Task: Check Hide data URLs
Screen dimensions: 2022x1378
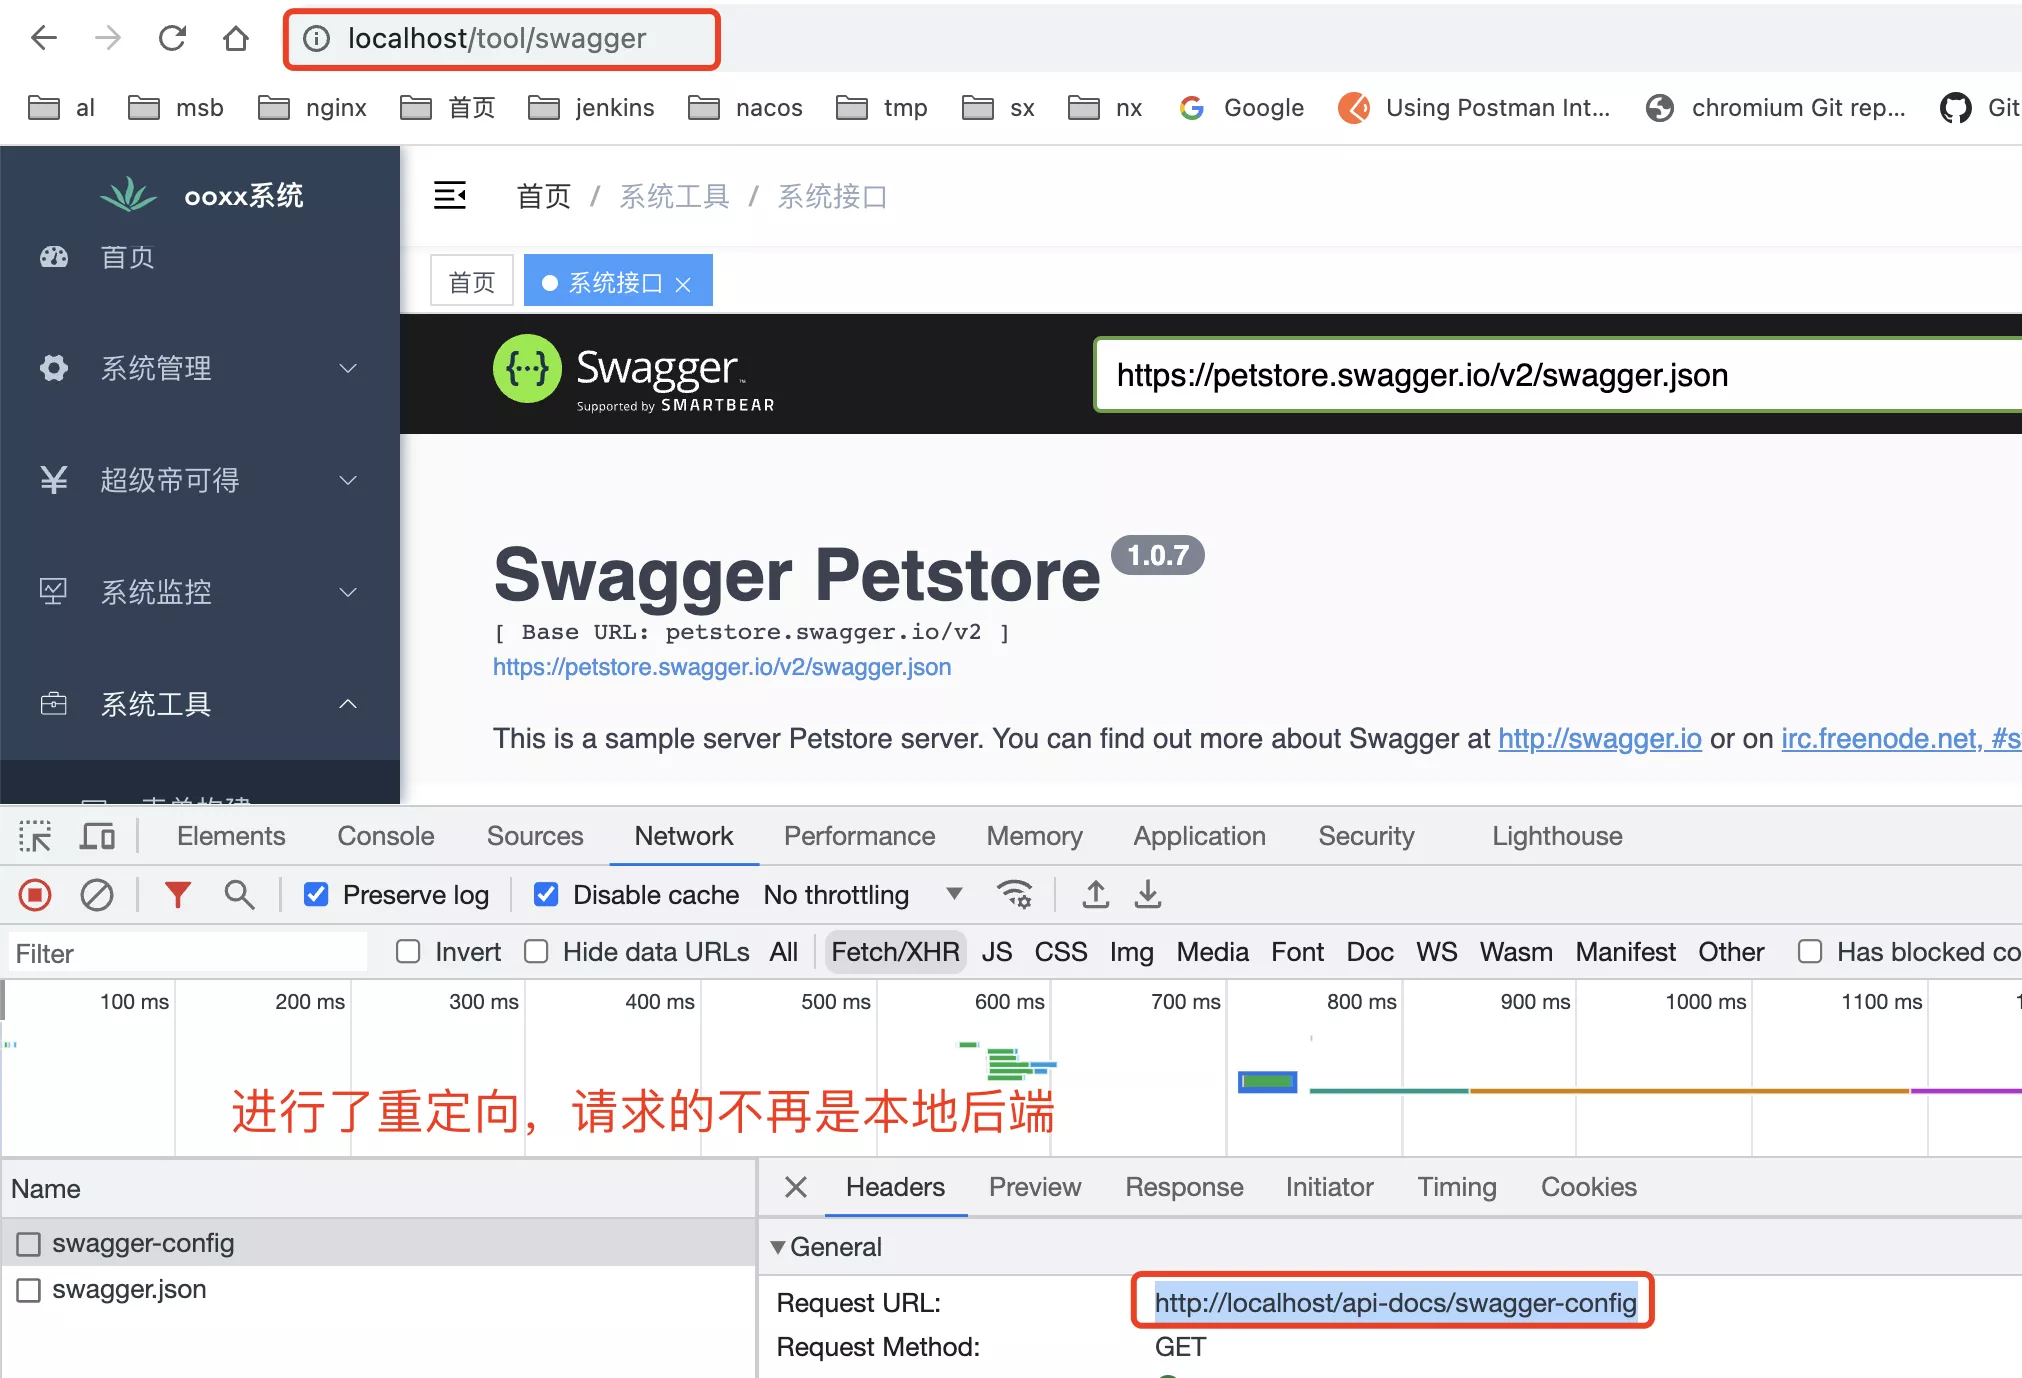Action: click(x=536, y=951)
